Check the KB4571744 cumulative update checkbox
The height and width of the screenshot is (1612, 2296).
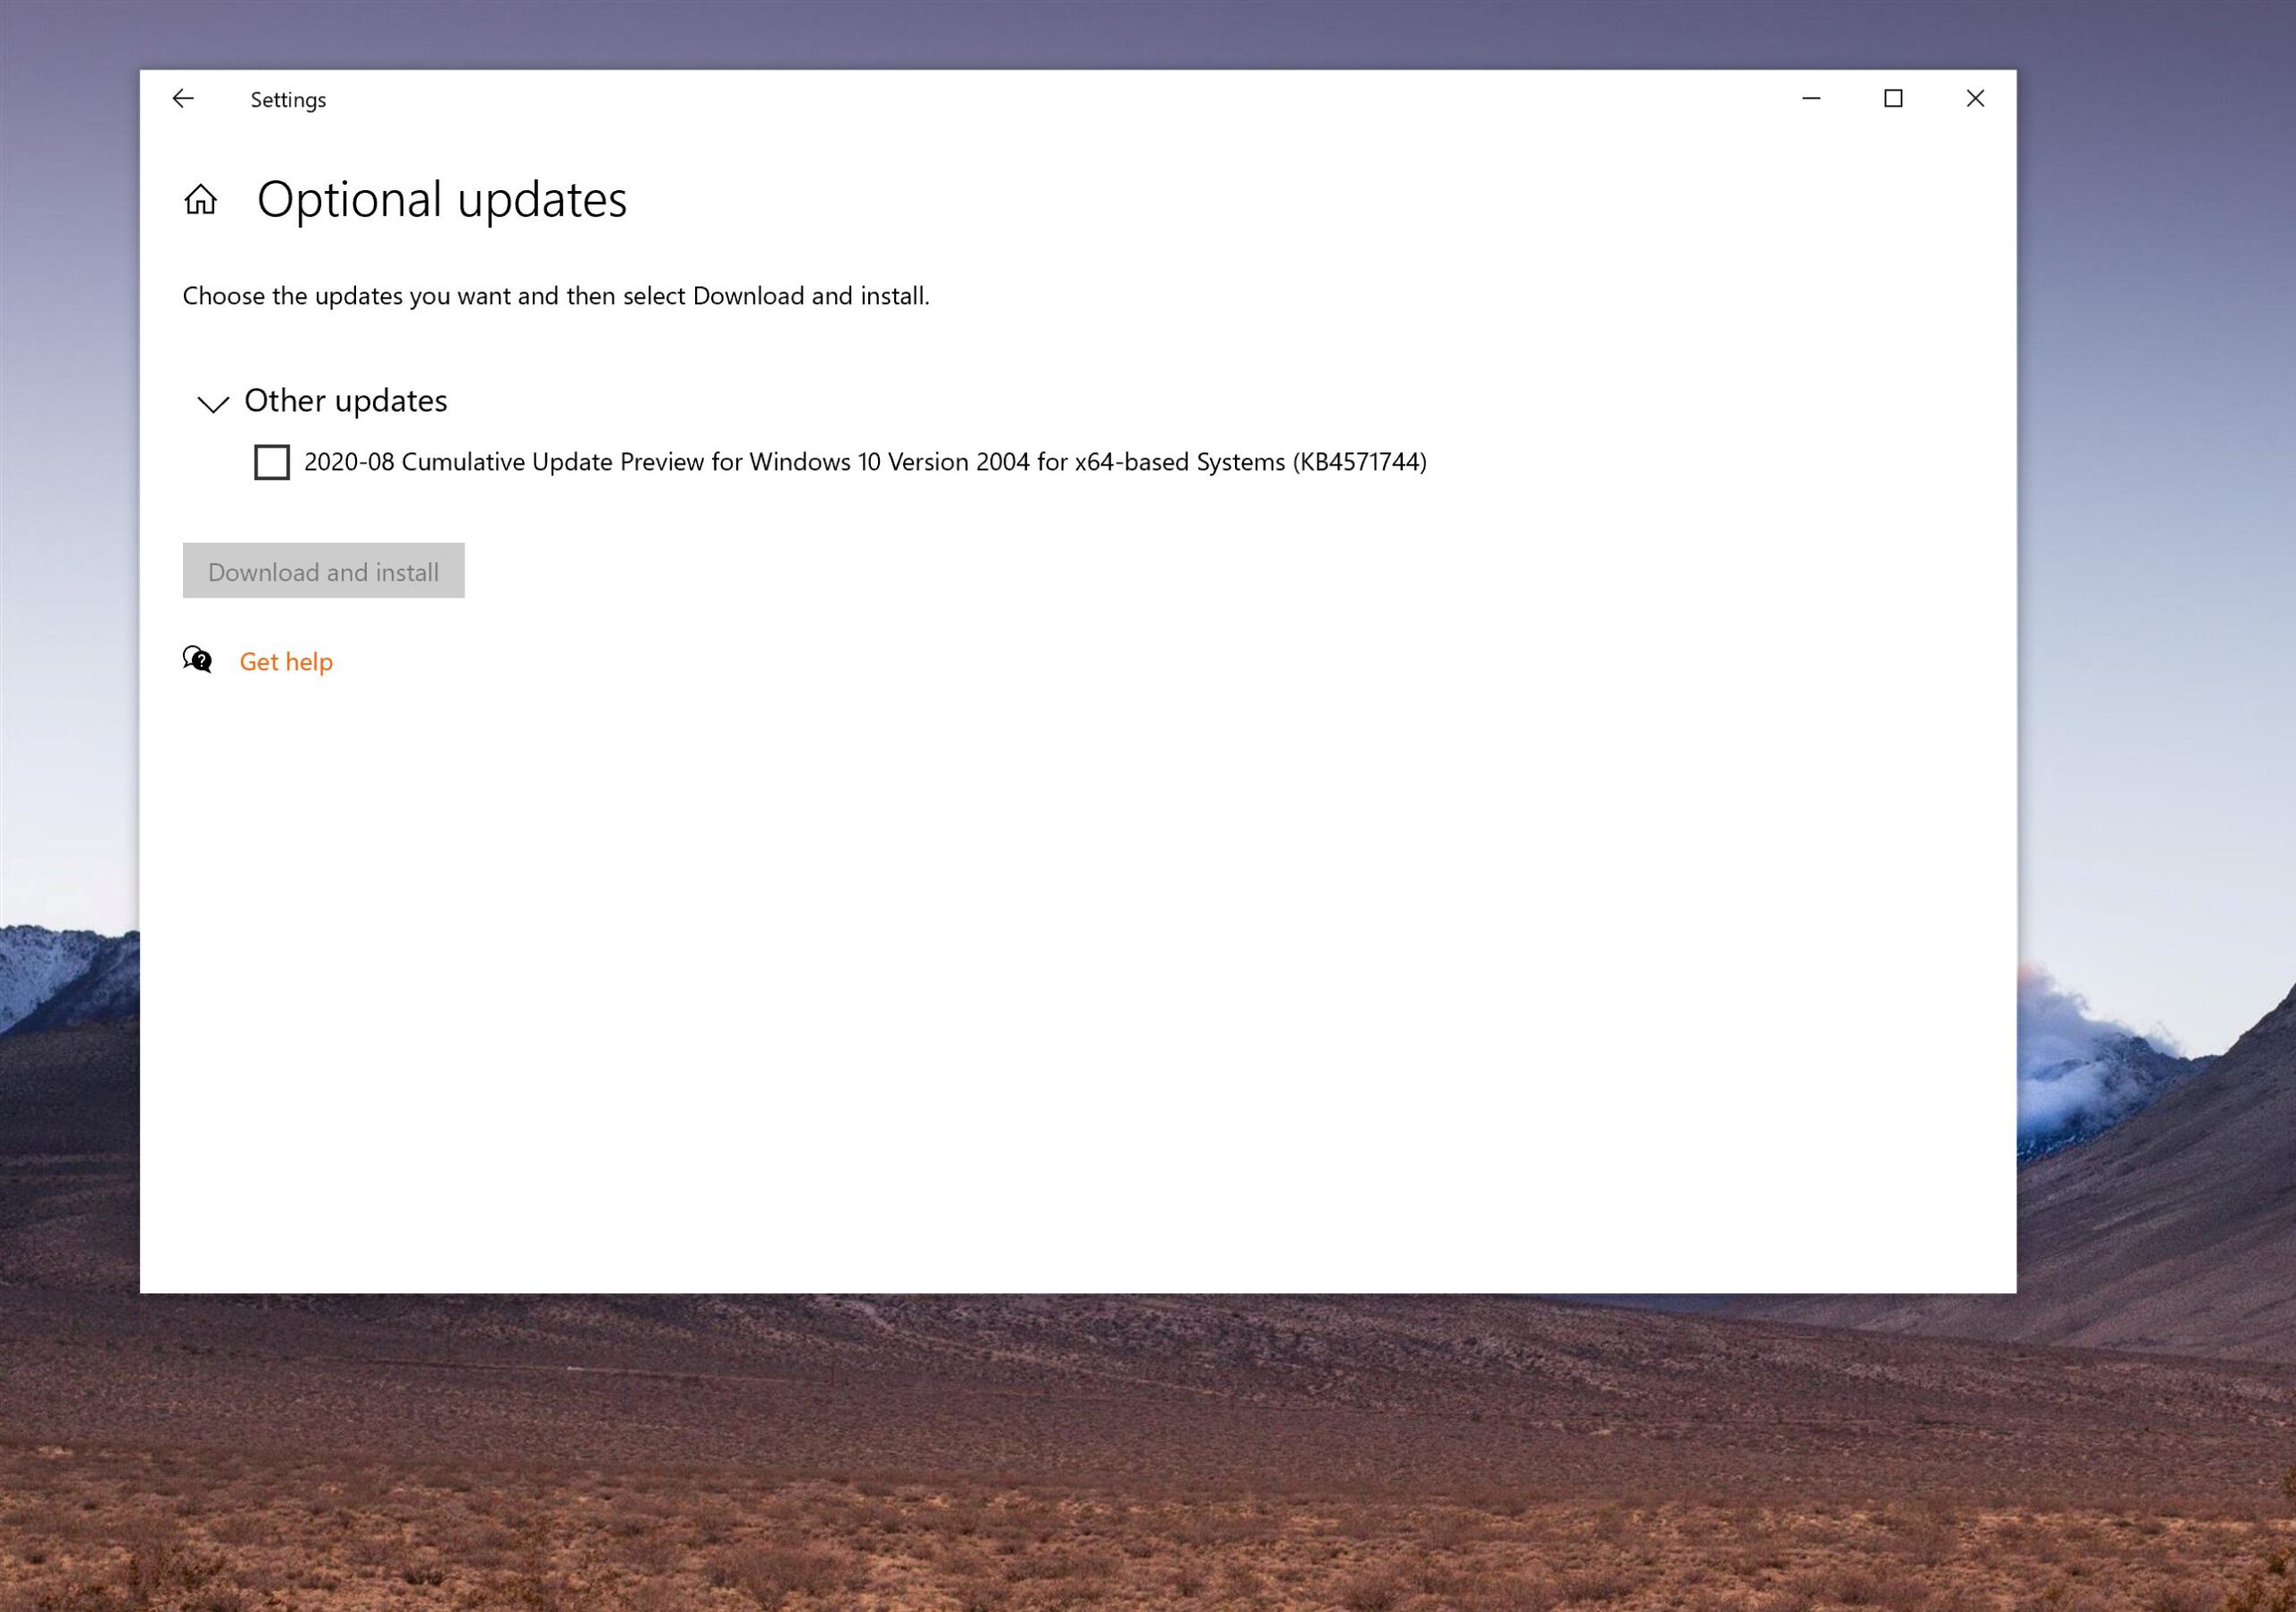(271, 462)
